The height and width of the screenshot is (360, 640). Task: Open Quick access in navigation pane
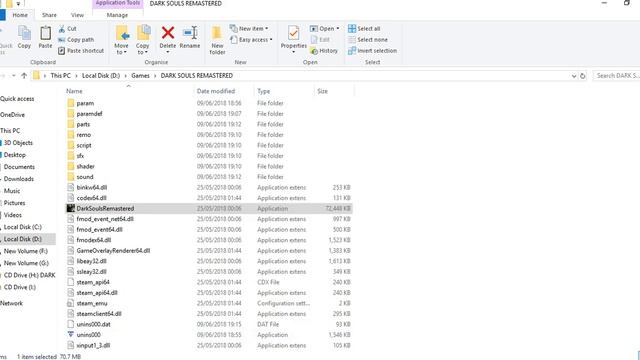[x=17, y=99]
